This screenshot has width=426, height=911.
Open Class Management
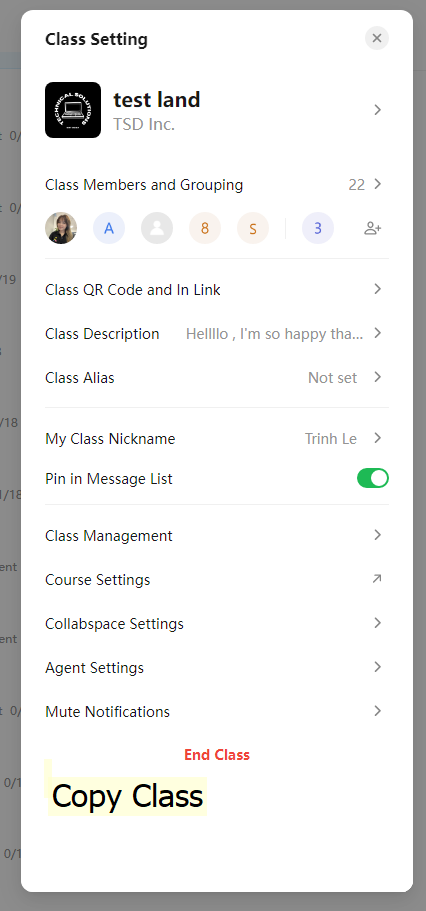(x=217, y=535)
